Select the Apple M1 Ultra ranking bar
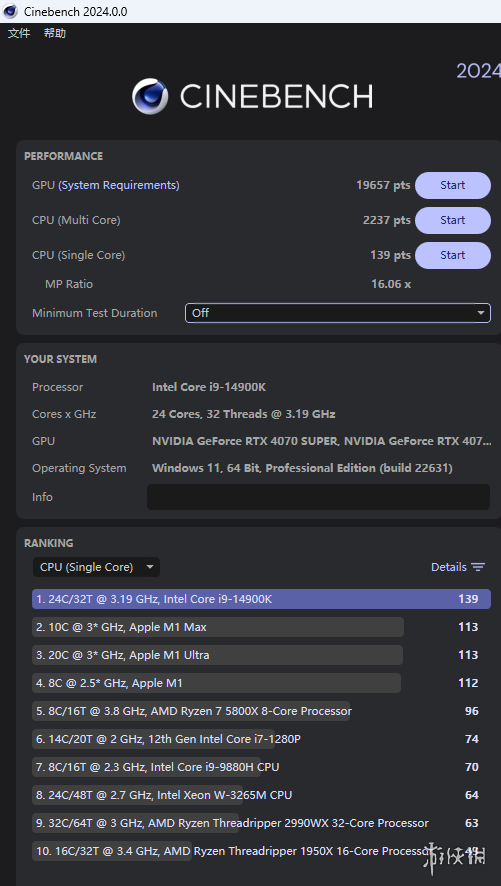 tap(217, 655)
